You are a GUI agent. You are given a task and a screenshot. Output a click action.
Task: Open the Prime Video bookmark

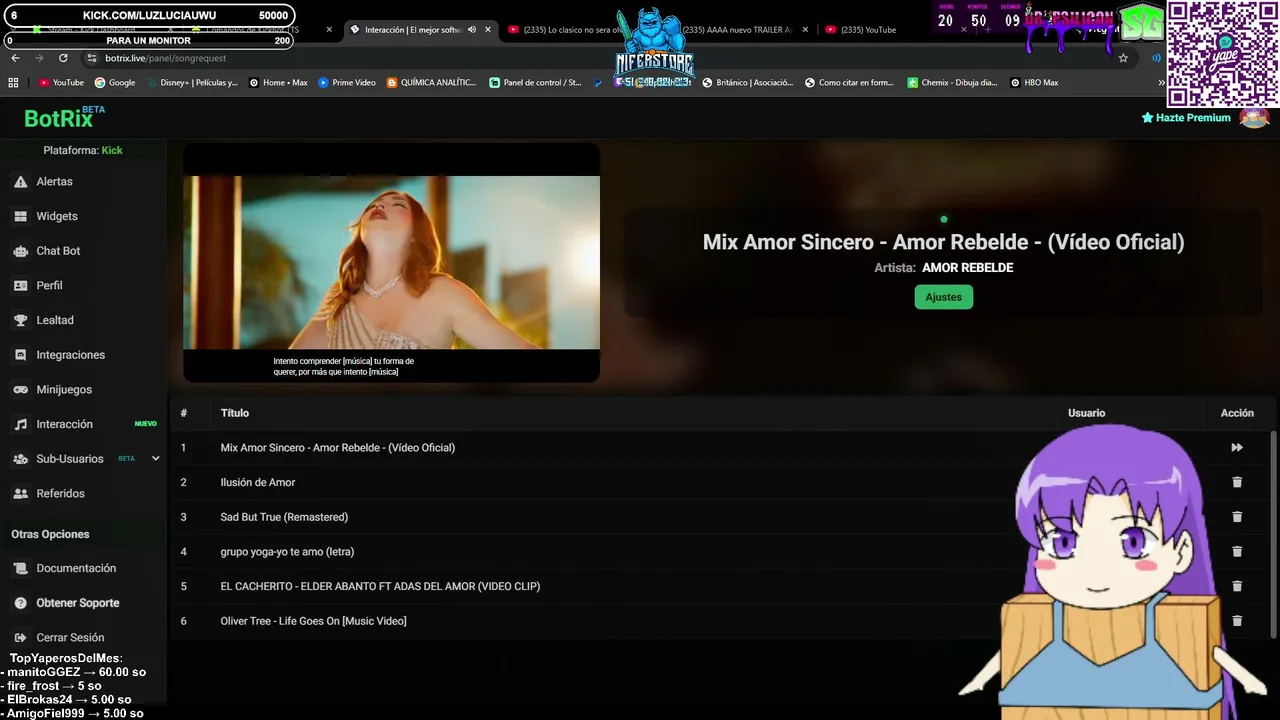tap(347, 83)
